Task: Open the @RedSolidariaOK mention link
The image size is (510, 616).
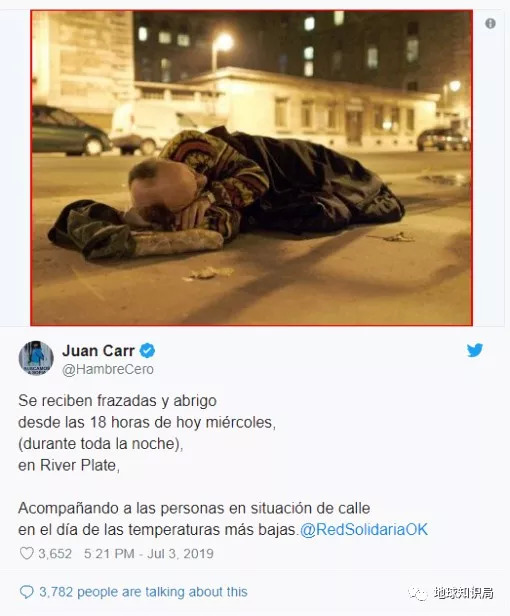Action: pos(364,529)
